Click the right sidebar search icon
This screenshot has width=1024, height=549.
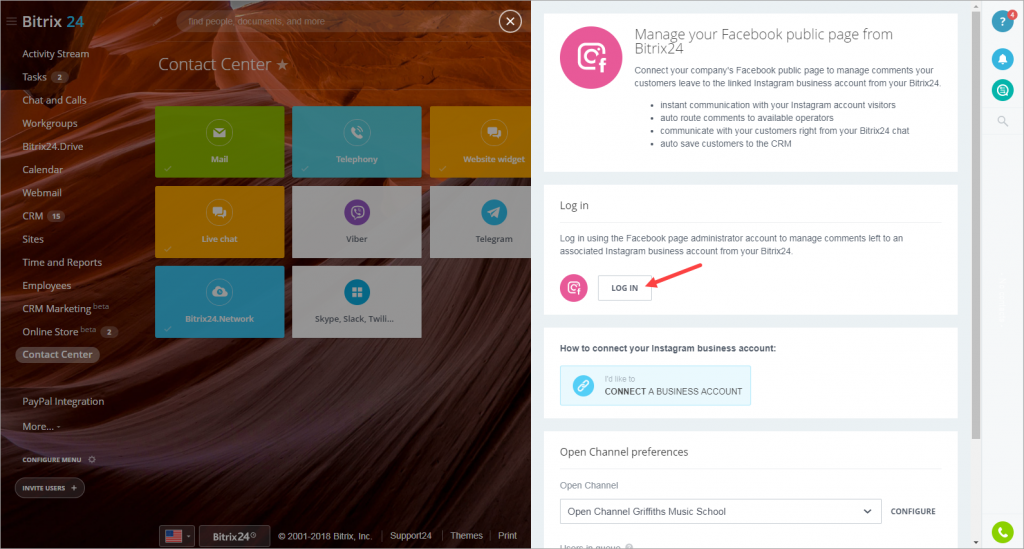point(1002,121)
